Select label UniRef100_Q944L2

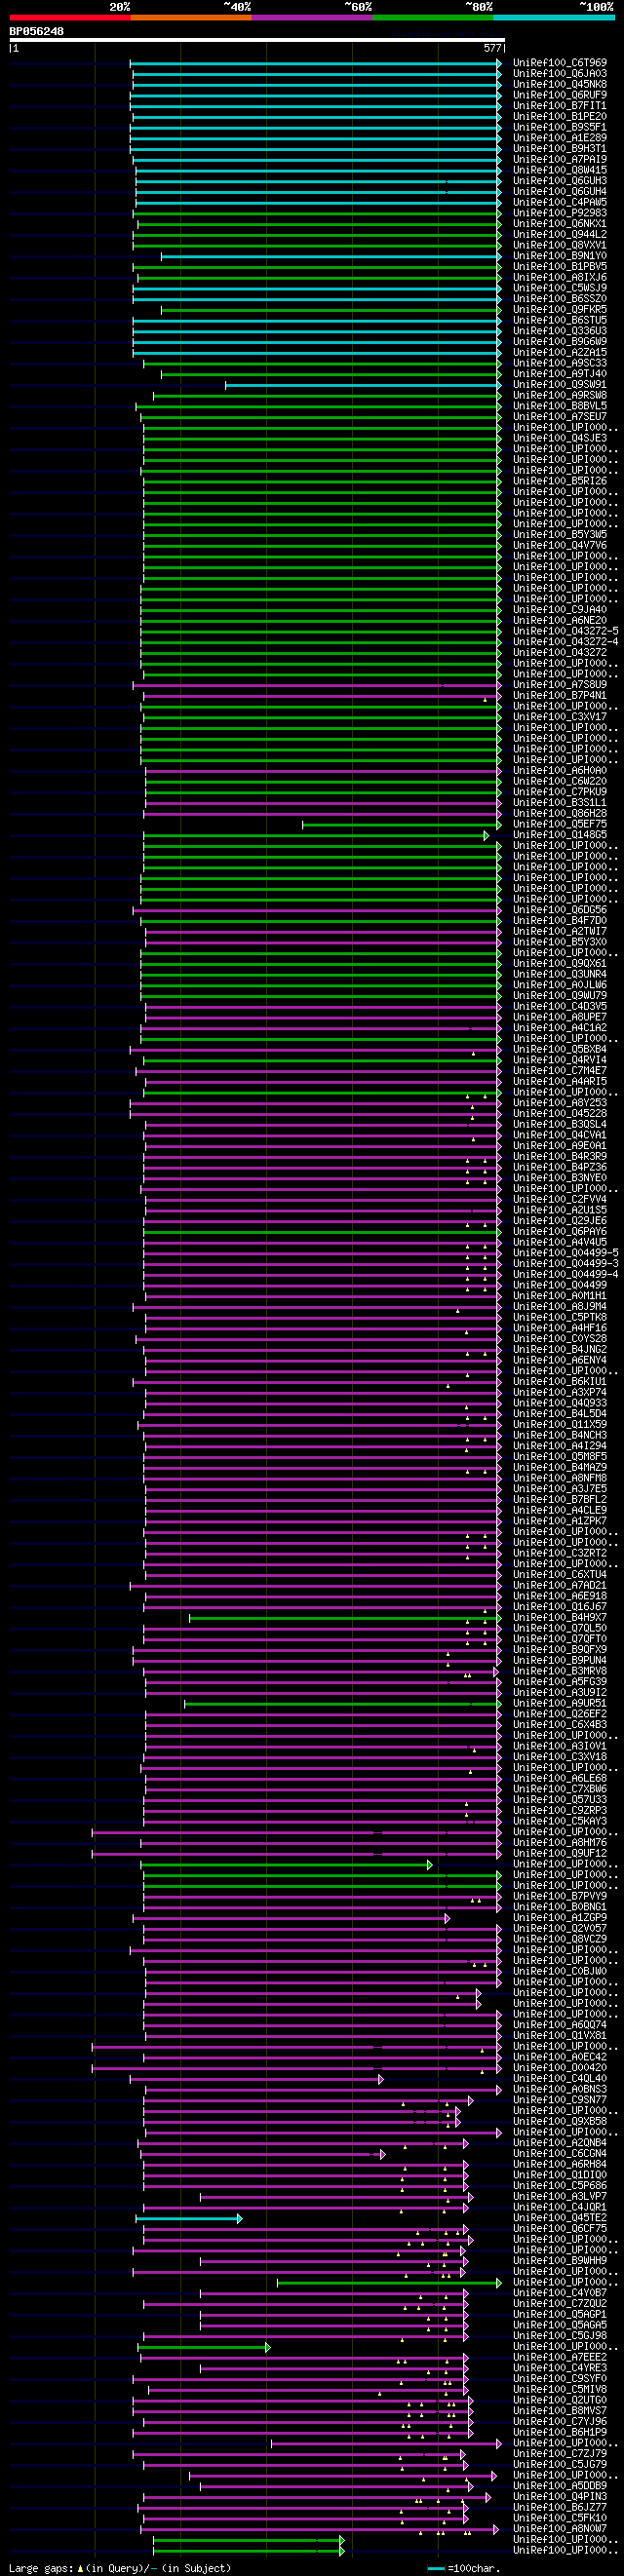[560, 235]
